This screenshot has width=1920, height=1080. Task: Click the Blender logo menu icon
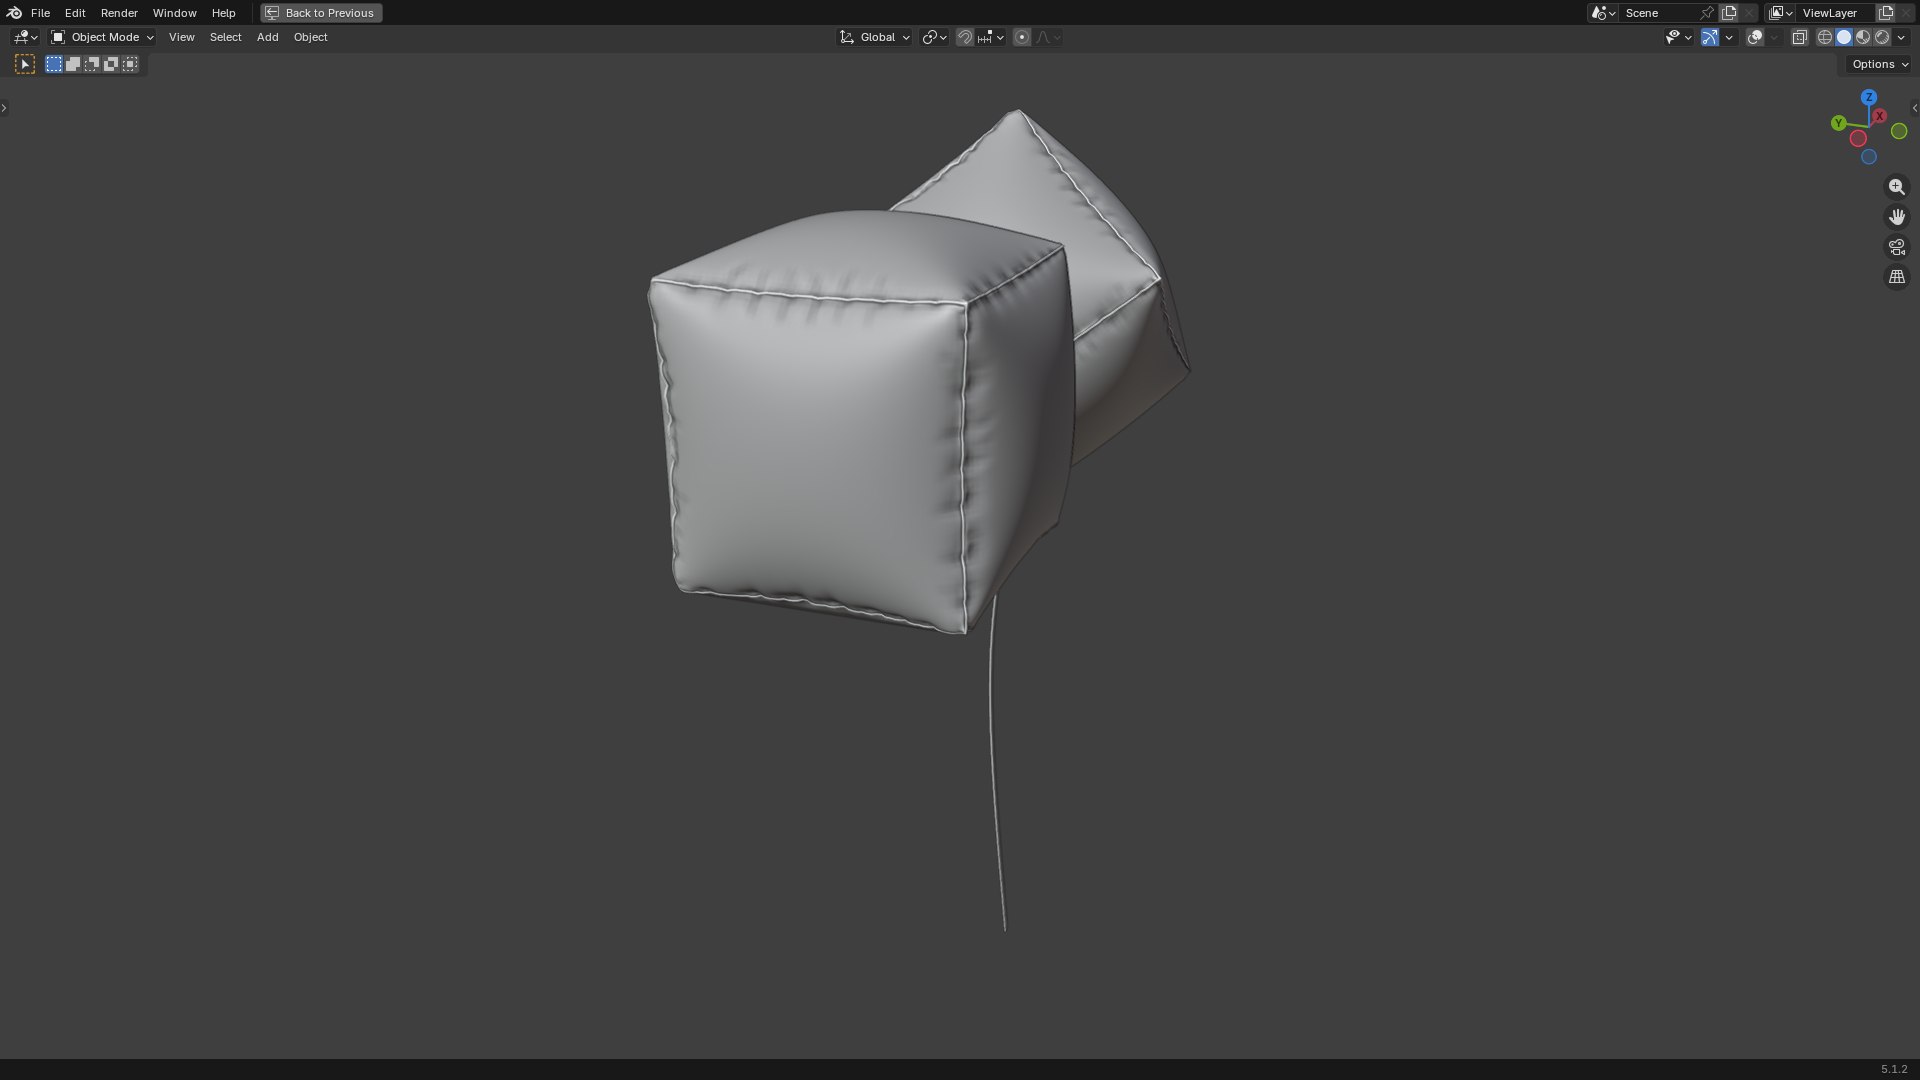[14, 13]
